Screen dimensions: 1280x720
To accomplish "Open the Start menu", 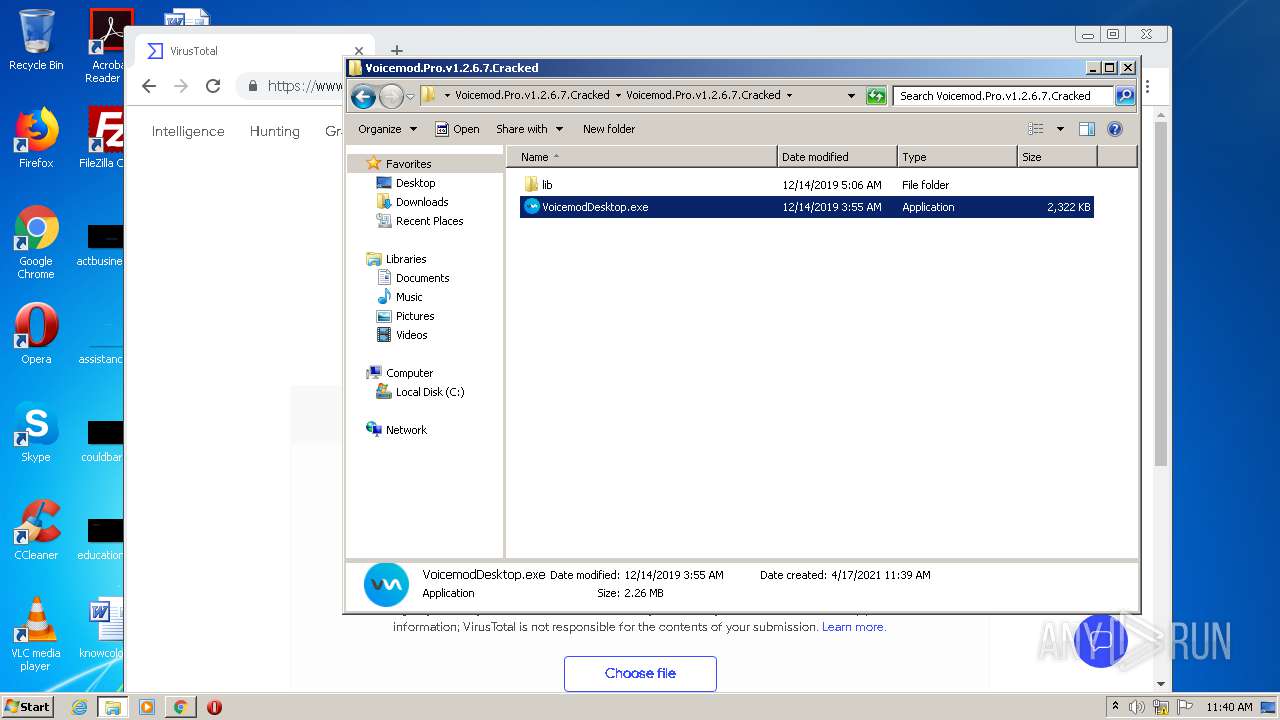I will (28, 707).
